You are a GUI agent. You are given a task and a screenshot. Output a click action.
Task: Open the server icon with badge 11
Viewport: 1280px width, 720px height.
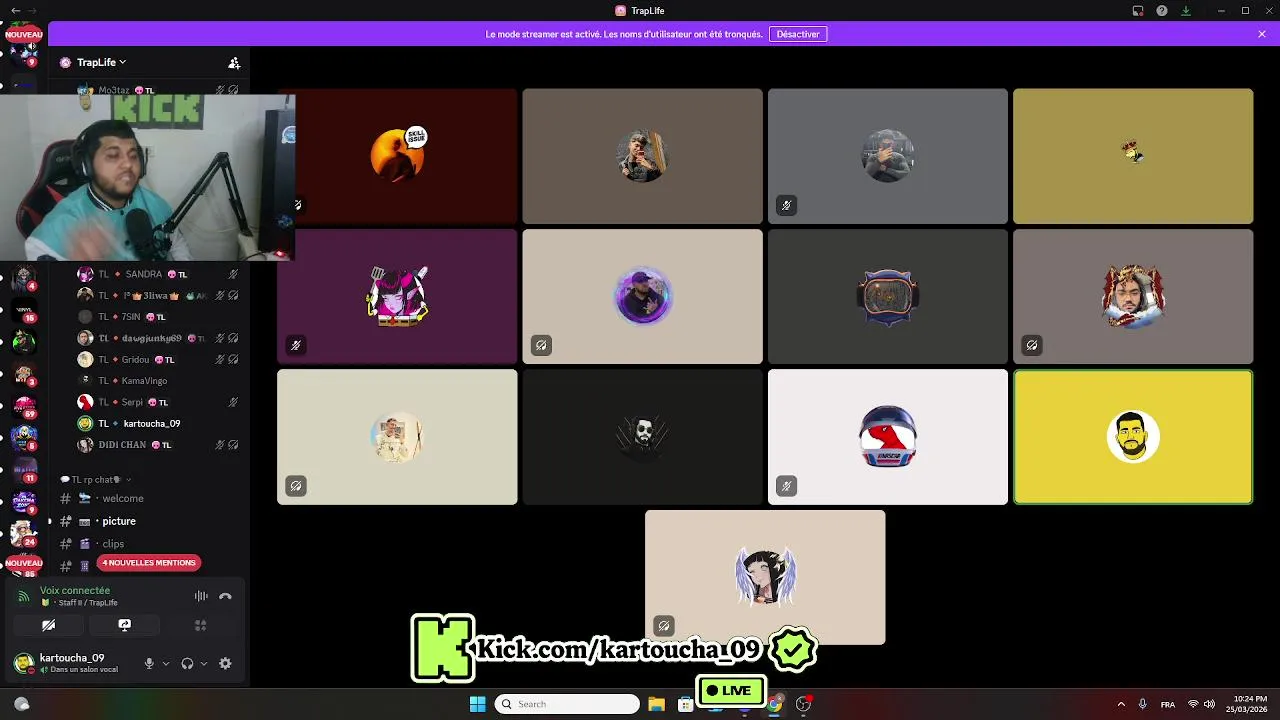click(24, 469)
